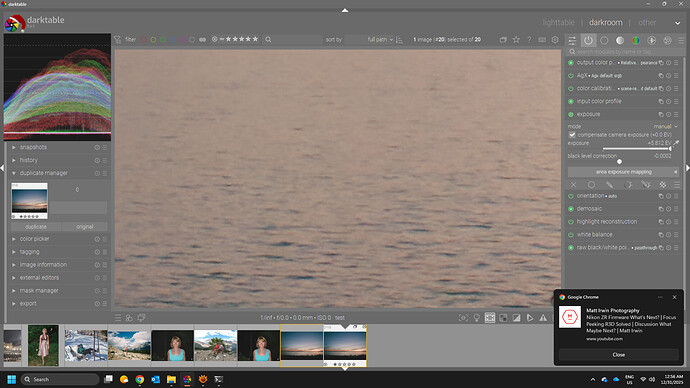The image size is (690, 388).
Task: Choose the drawn mask pencil icon
Action: pos(609,185)
